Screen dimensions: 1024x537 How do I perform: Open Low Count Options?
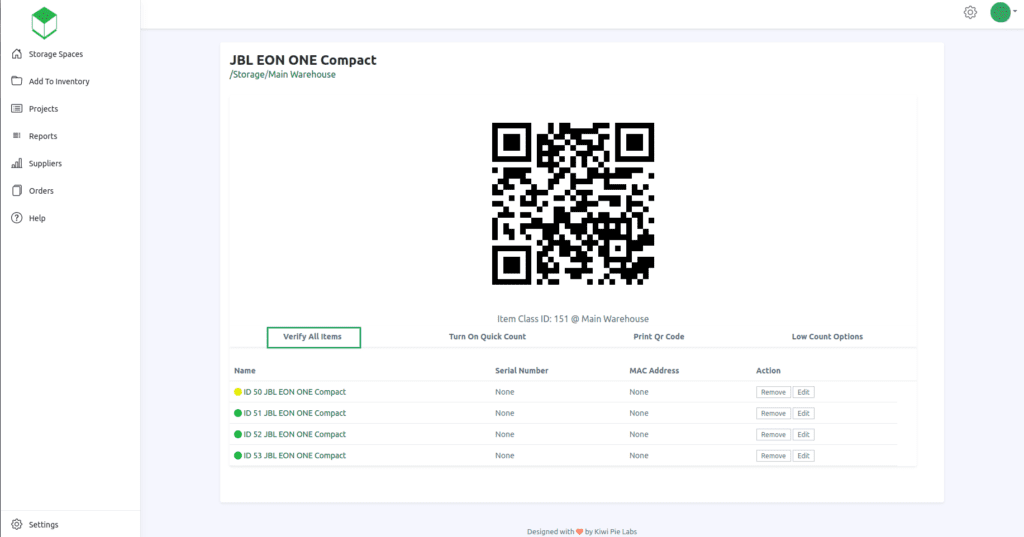coord(827,337)
